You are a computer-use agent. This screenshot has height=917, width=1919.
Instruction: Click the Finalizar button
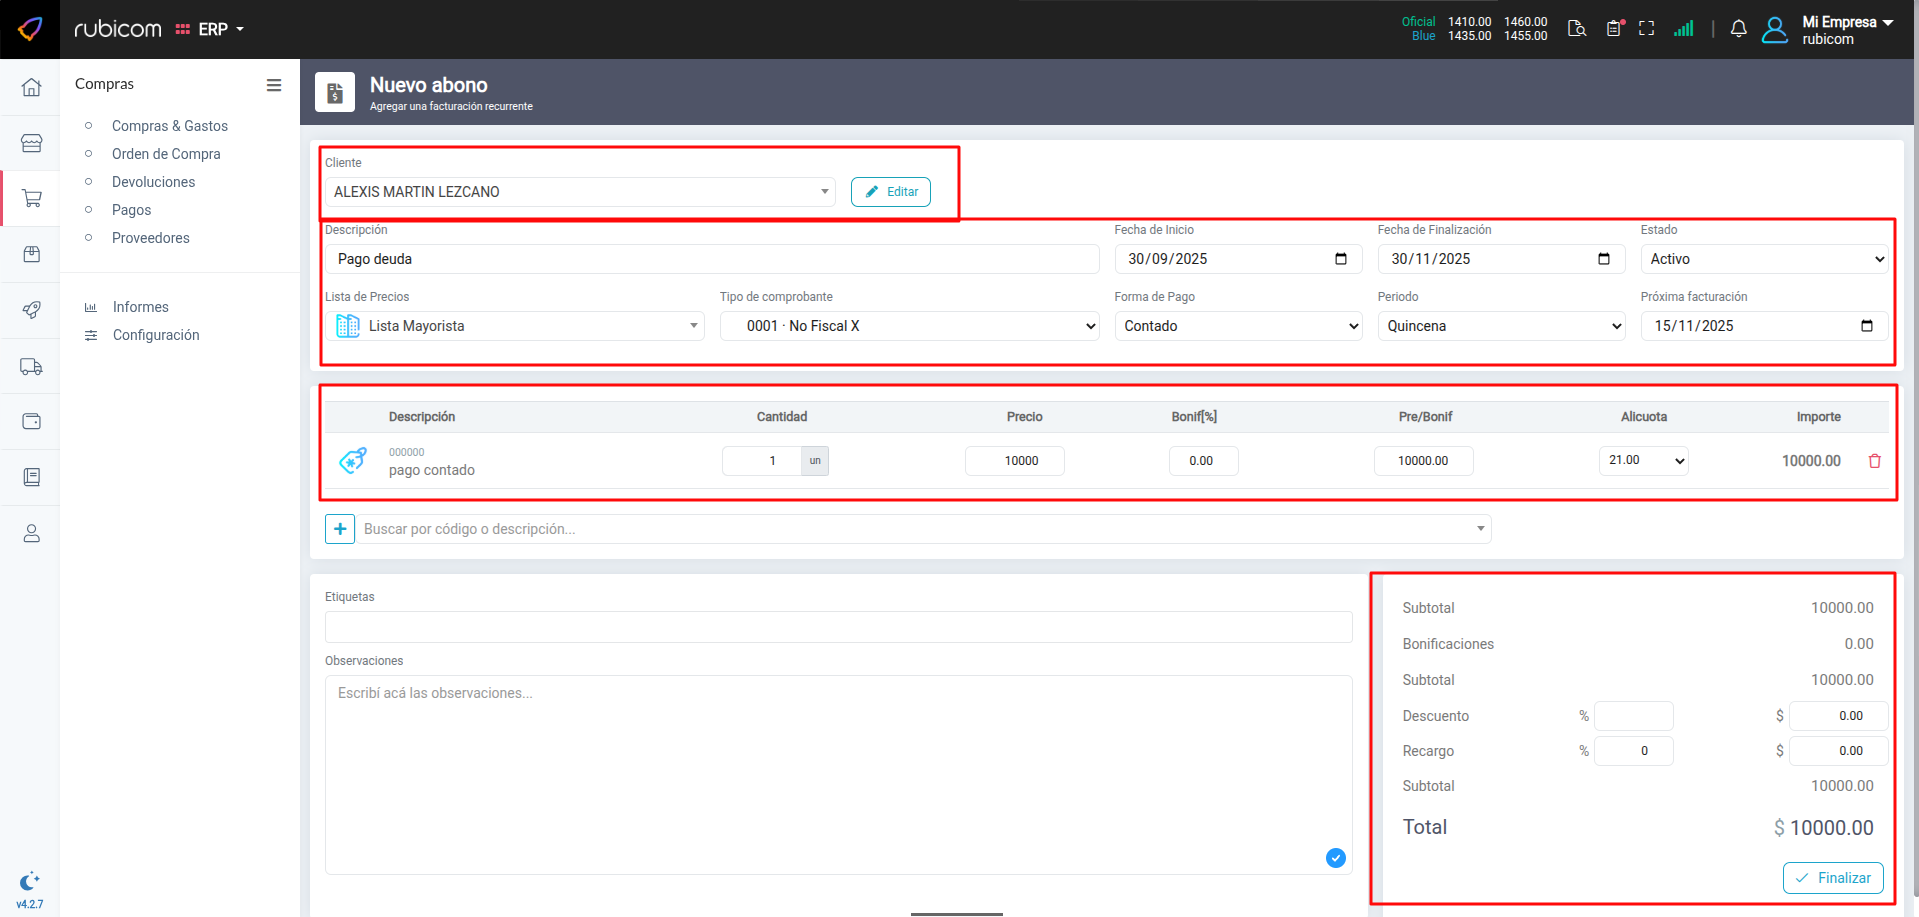pyautogui.click(x=1832, y=878)
